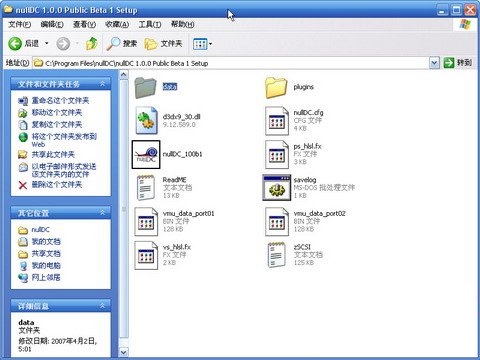Screen dimensions: 480x360
Task: Open the Search magnifier toolbar button
Action: click(122, 44)
